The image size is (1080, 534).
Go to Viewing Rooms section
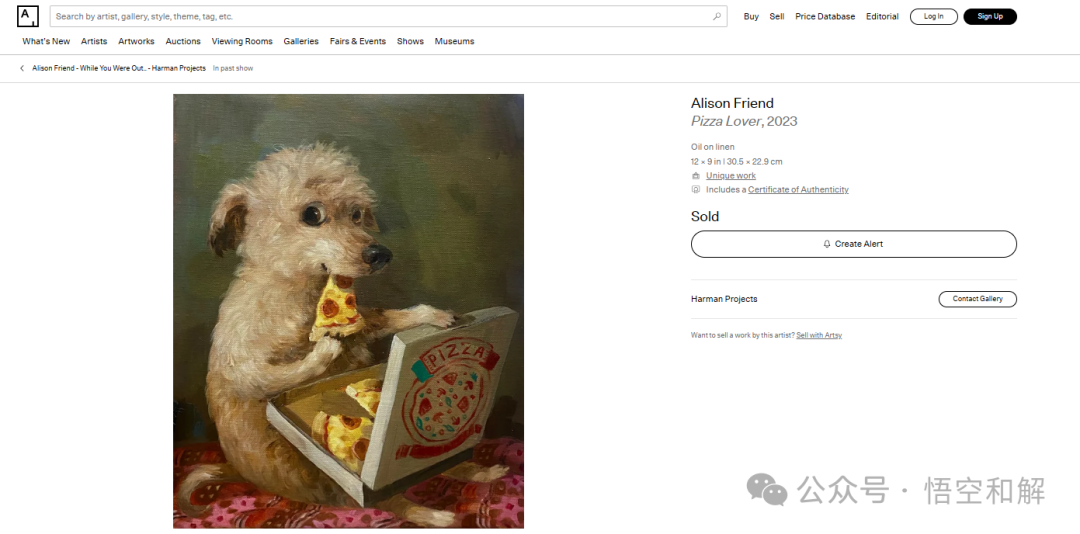tap(242, 41)
